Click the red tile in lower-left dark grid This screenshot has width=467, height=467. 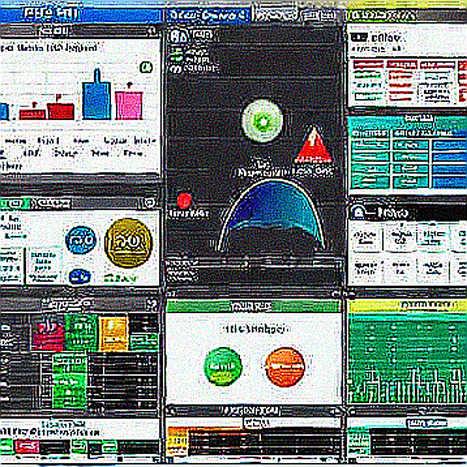click(48, 334)
